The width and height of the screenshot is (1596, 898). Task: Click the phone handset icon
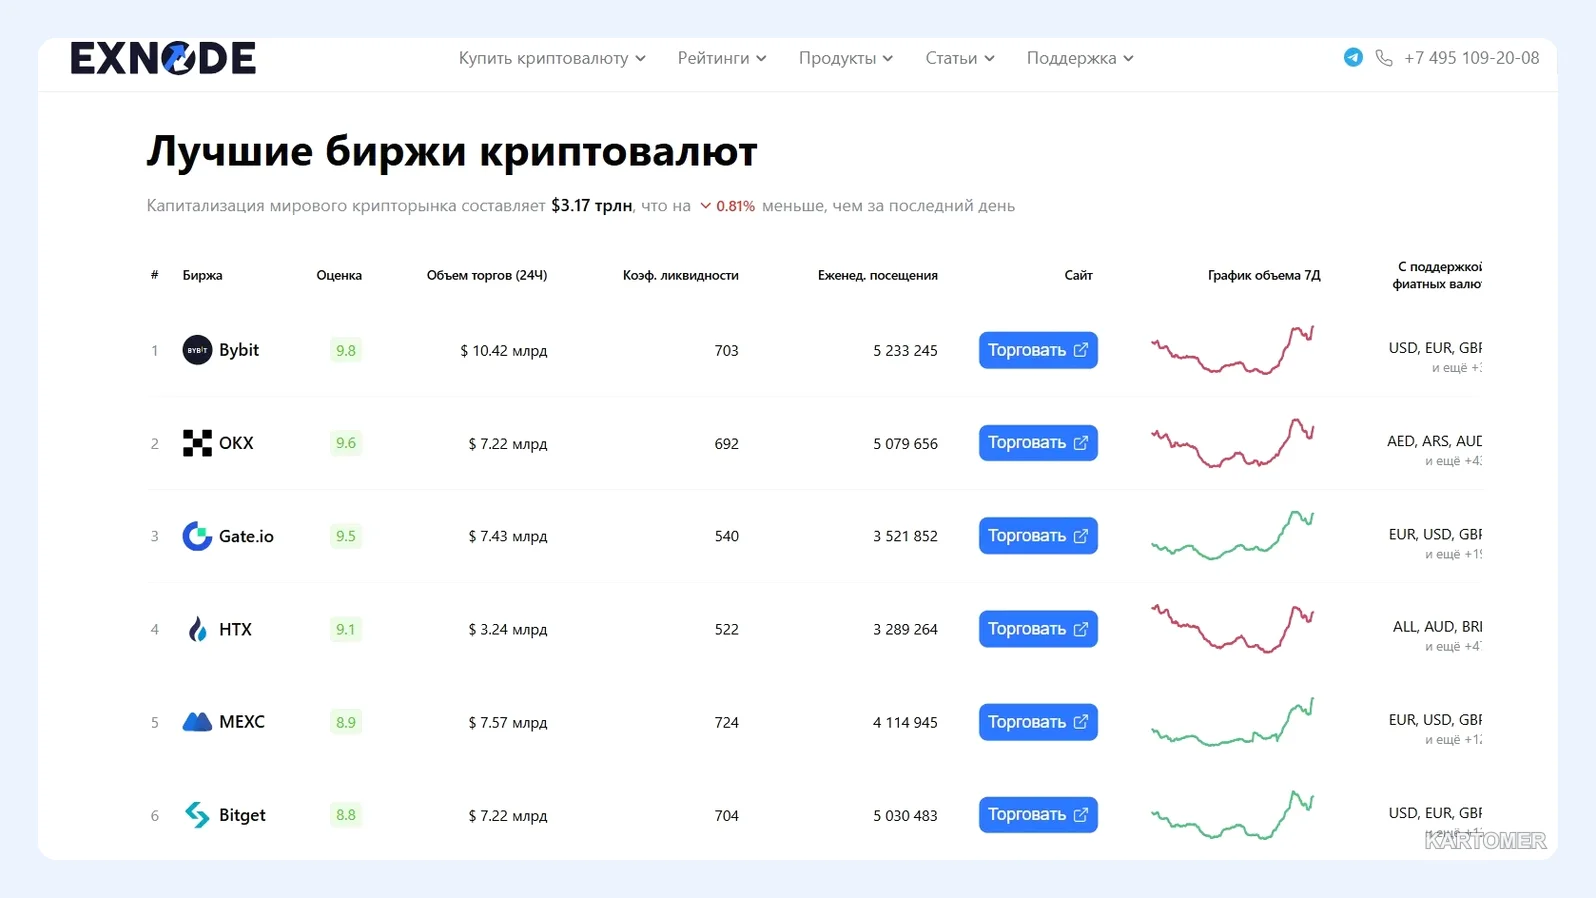tap(1384, 58)
